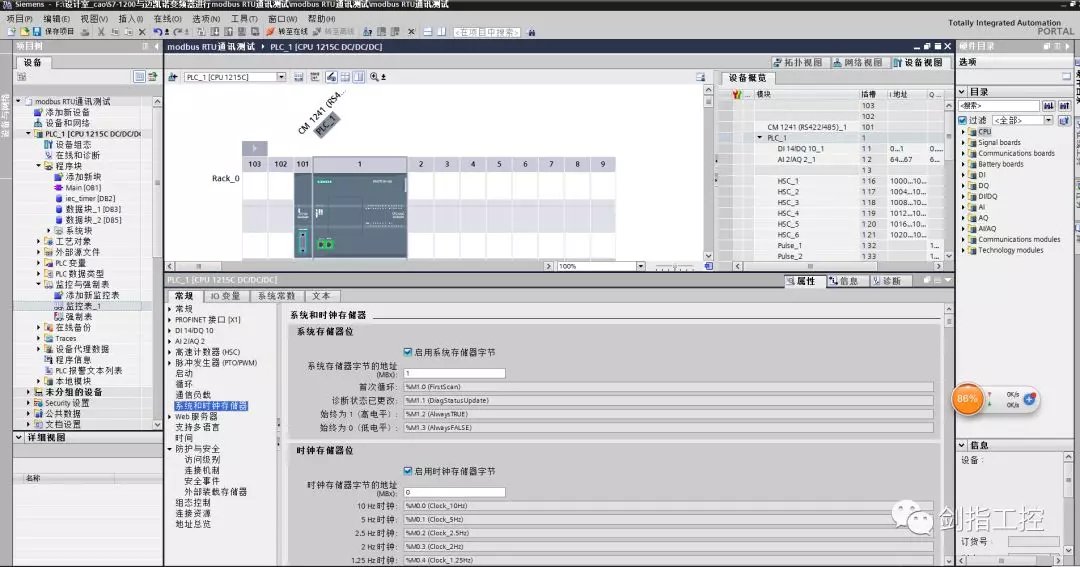
Task: Select 系统和时钟存储器 in properties navigation
Action: (x=211, y=406)
